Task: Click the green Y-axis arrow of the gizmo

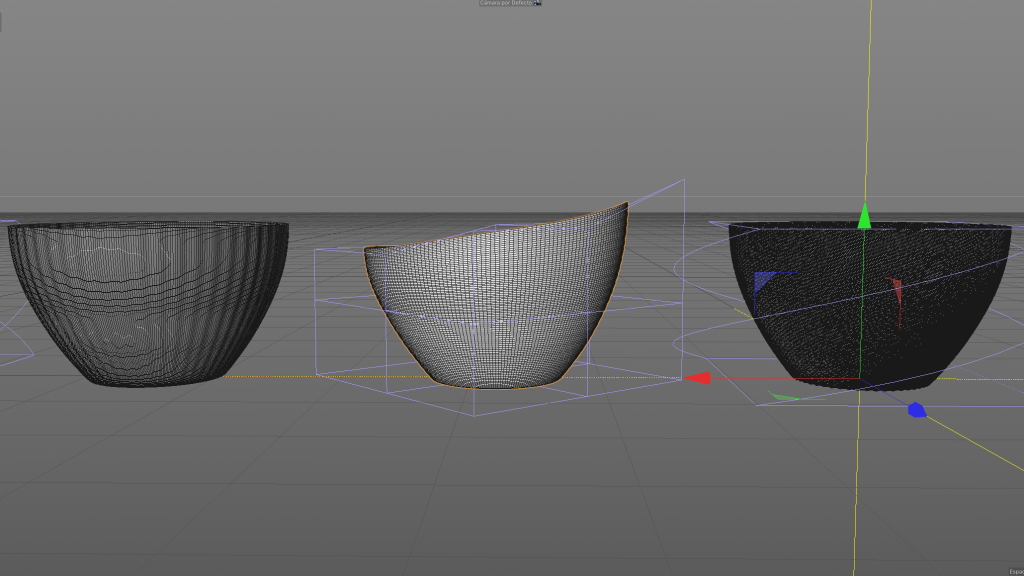Action: tap(865, 216)
